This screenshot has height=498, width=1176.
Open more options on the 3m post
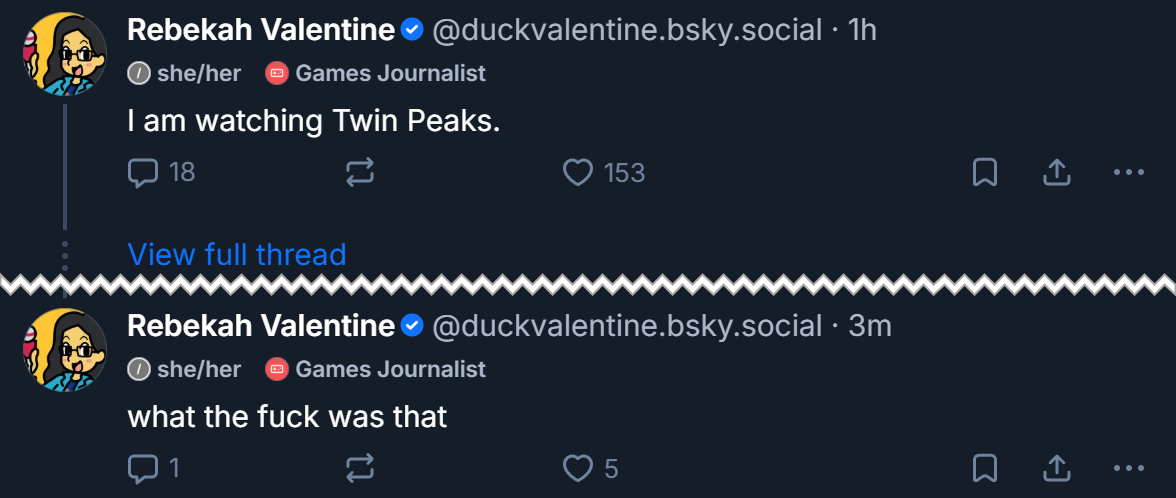pyautogui.click(x=1128, y=468)
